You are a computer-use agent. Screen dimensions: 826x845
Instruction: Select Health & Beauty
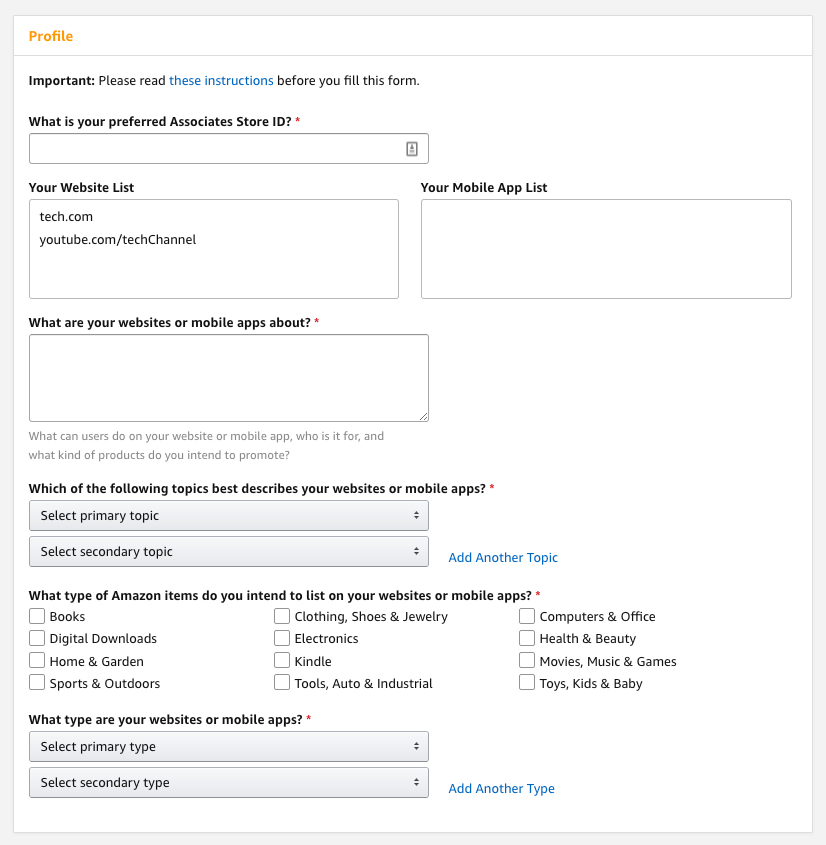click(x=527, y=638)
